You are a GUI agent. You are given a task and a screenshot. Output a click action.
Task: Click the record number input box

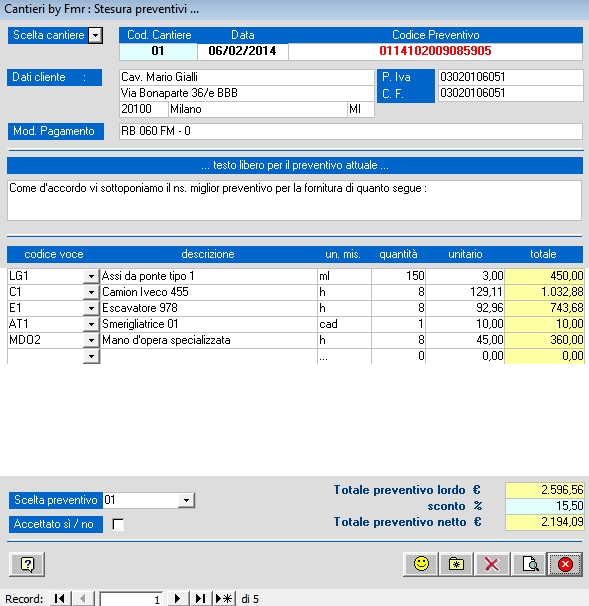(x=131, y=599)
